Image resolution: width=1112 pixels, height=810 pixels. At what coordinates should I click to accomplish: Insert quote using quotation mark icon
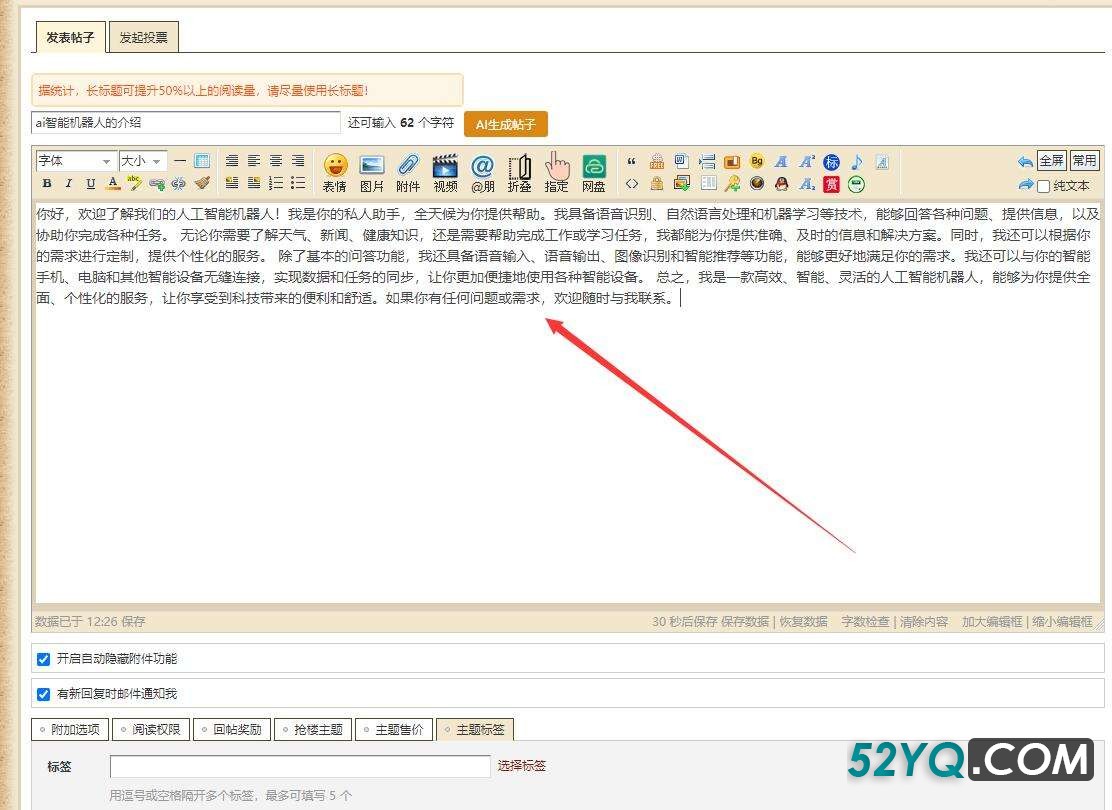click(x=631, y=162)
